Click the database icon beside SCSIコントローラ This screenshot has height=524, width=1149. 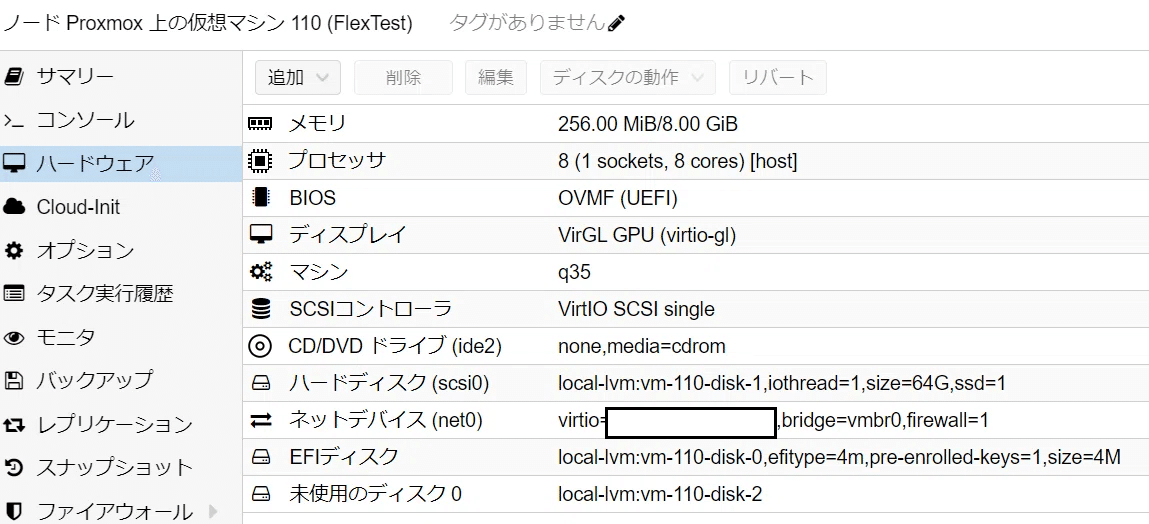click(x=260, y=309)
